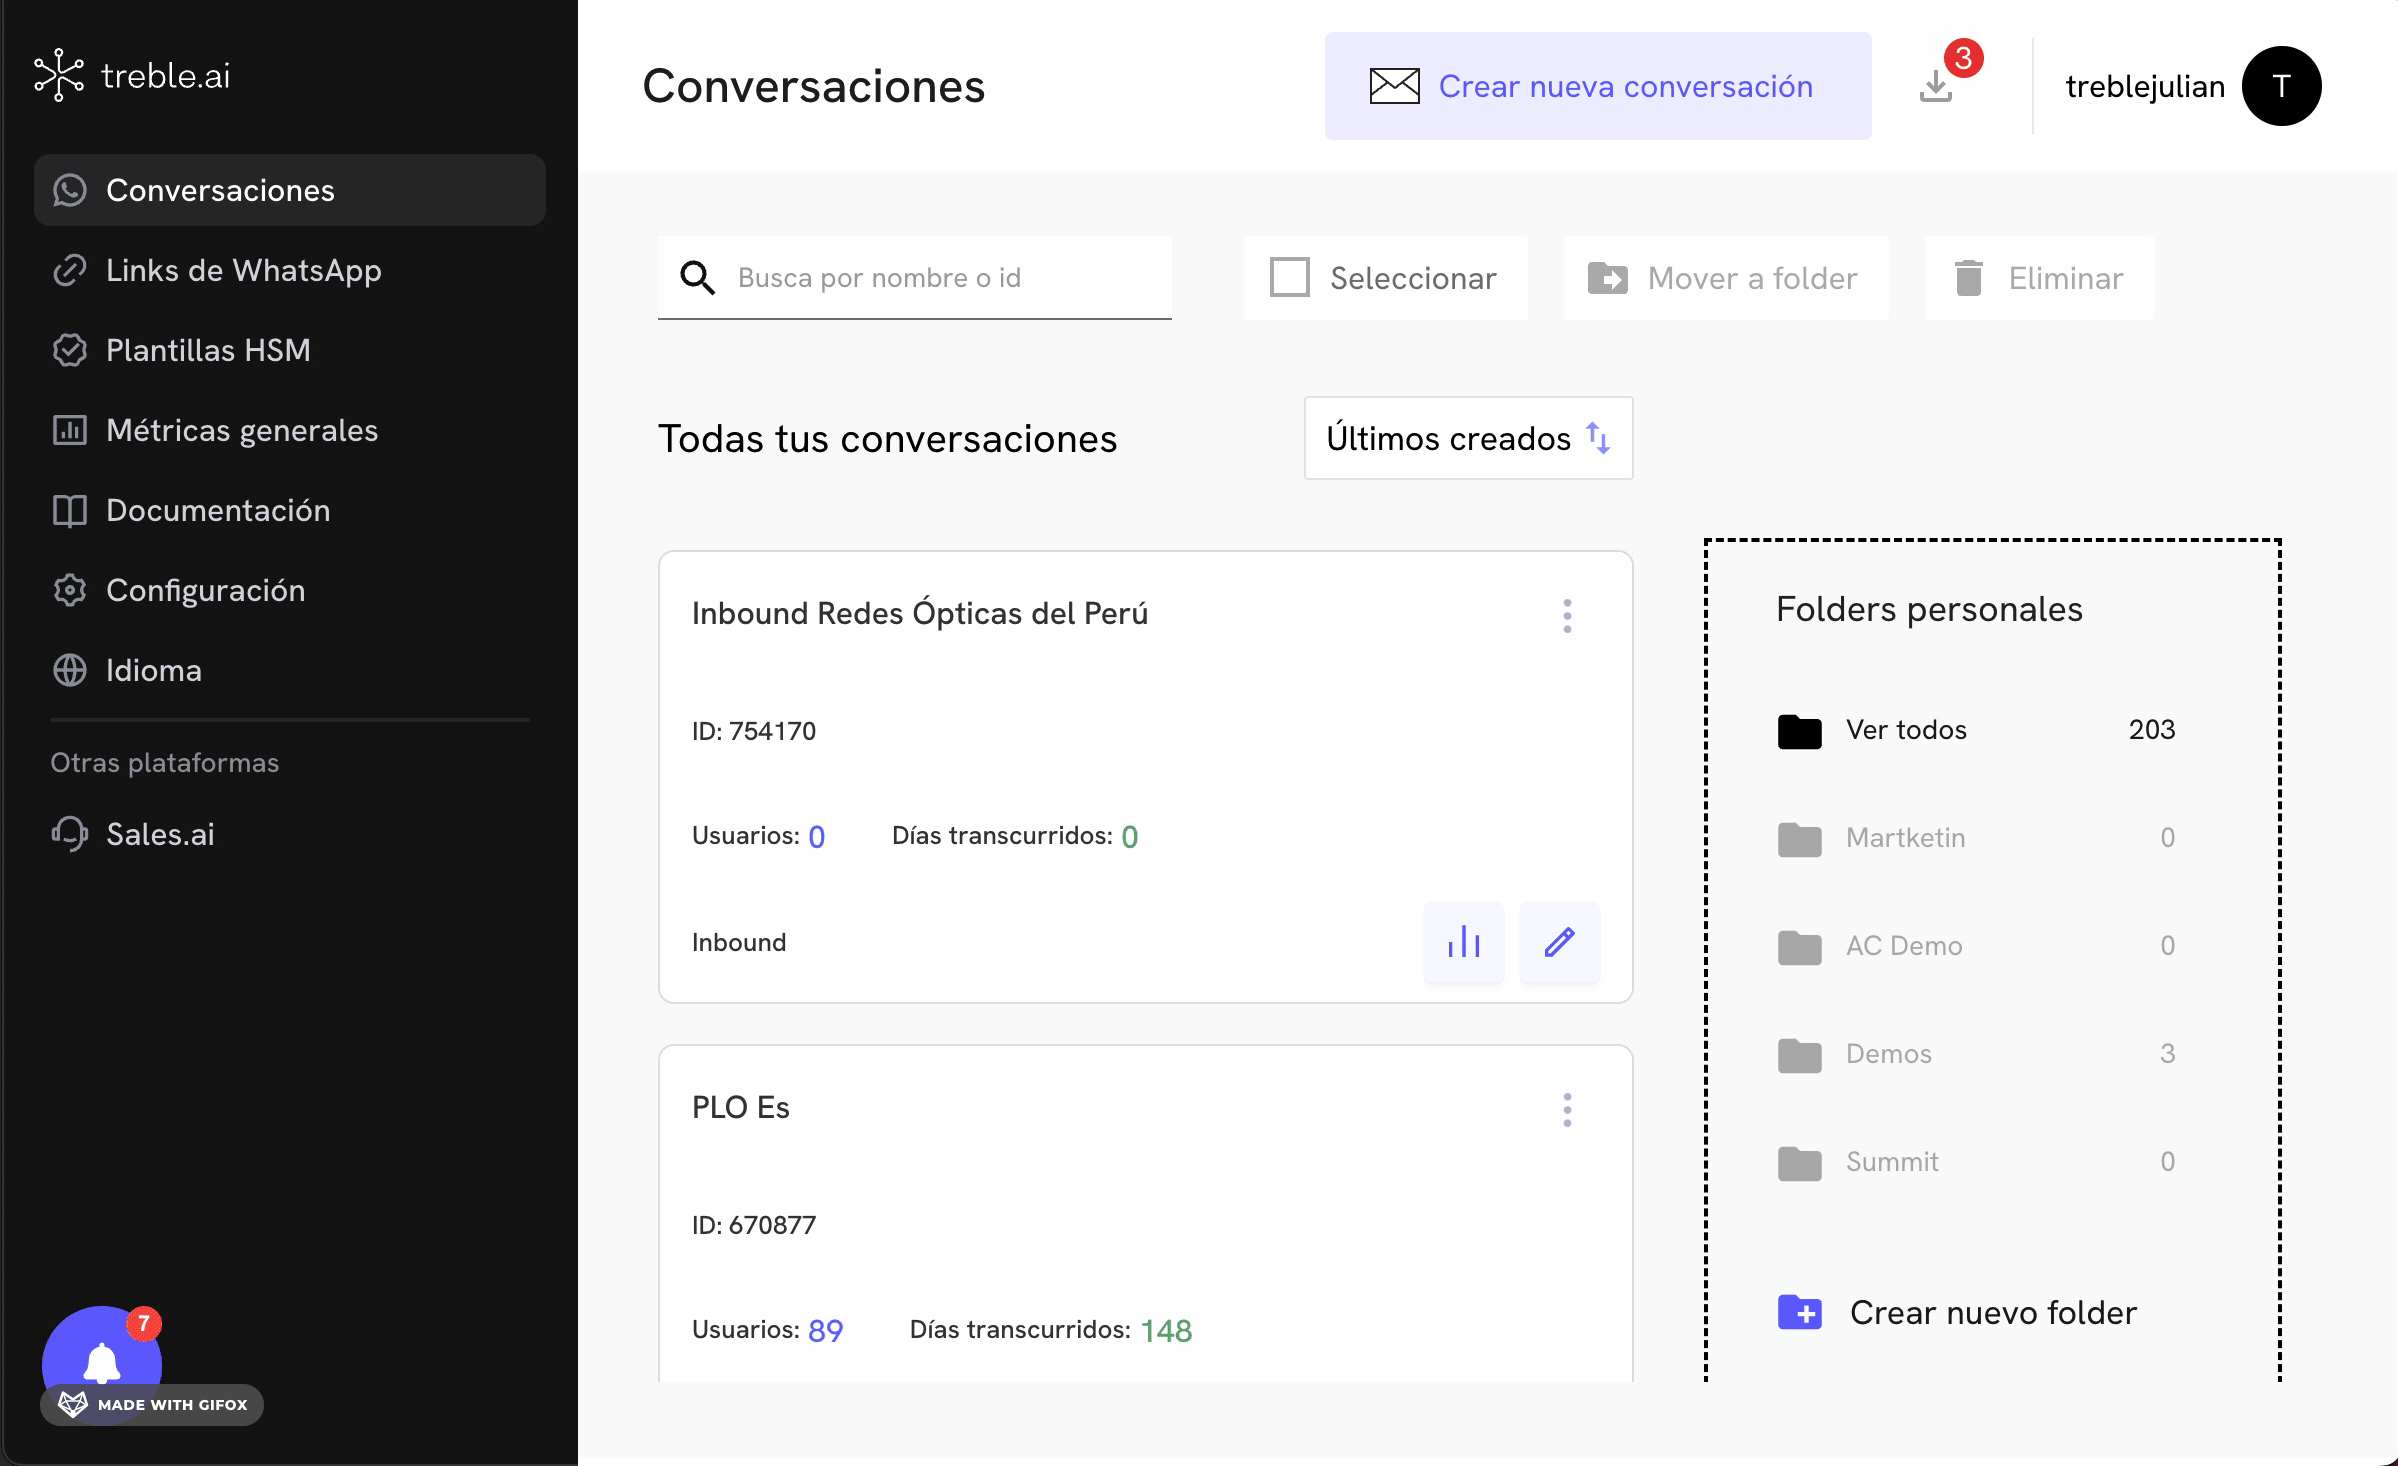Open Métricas generales sidebar item
The height and width of the screenshot is (1466, 2398).
coord(241,430)
